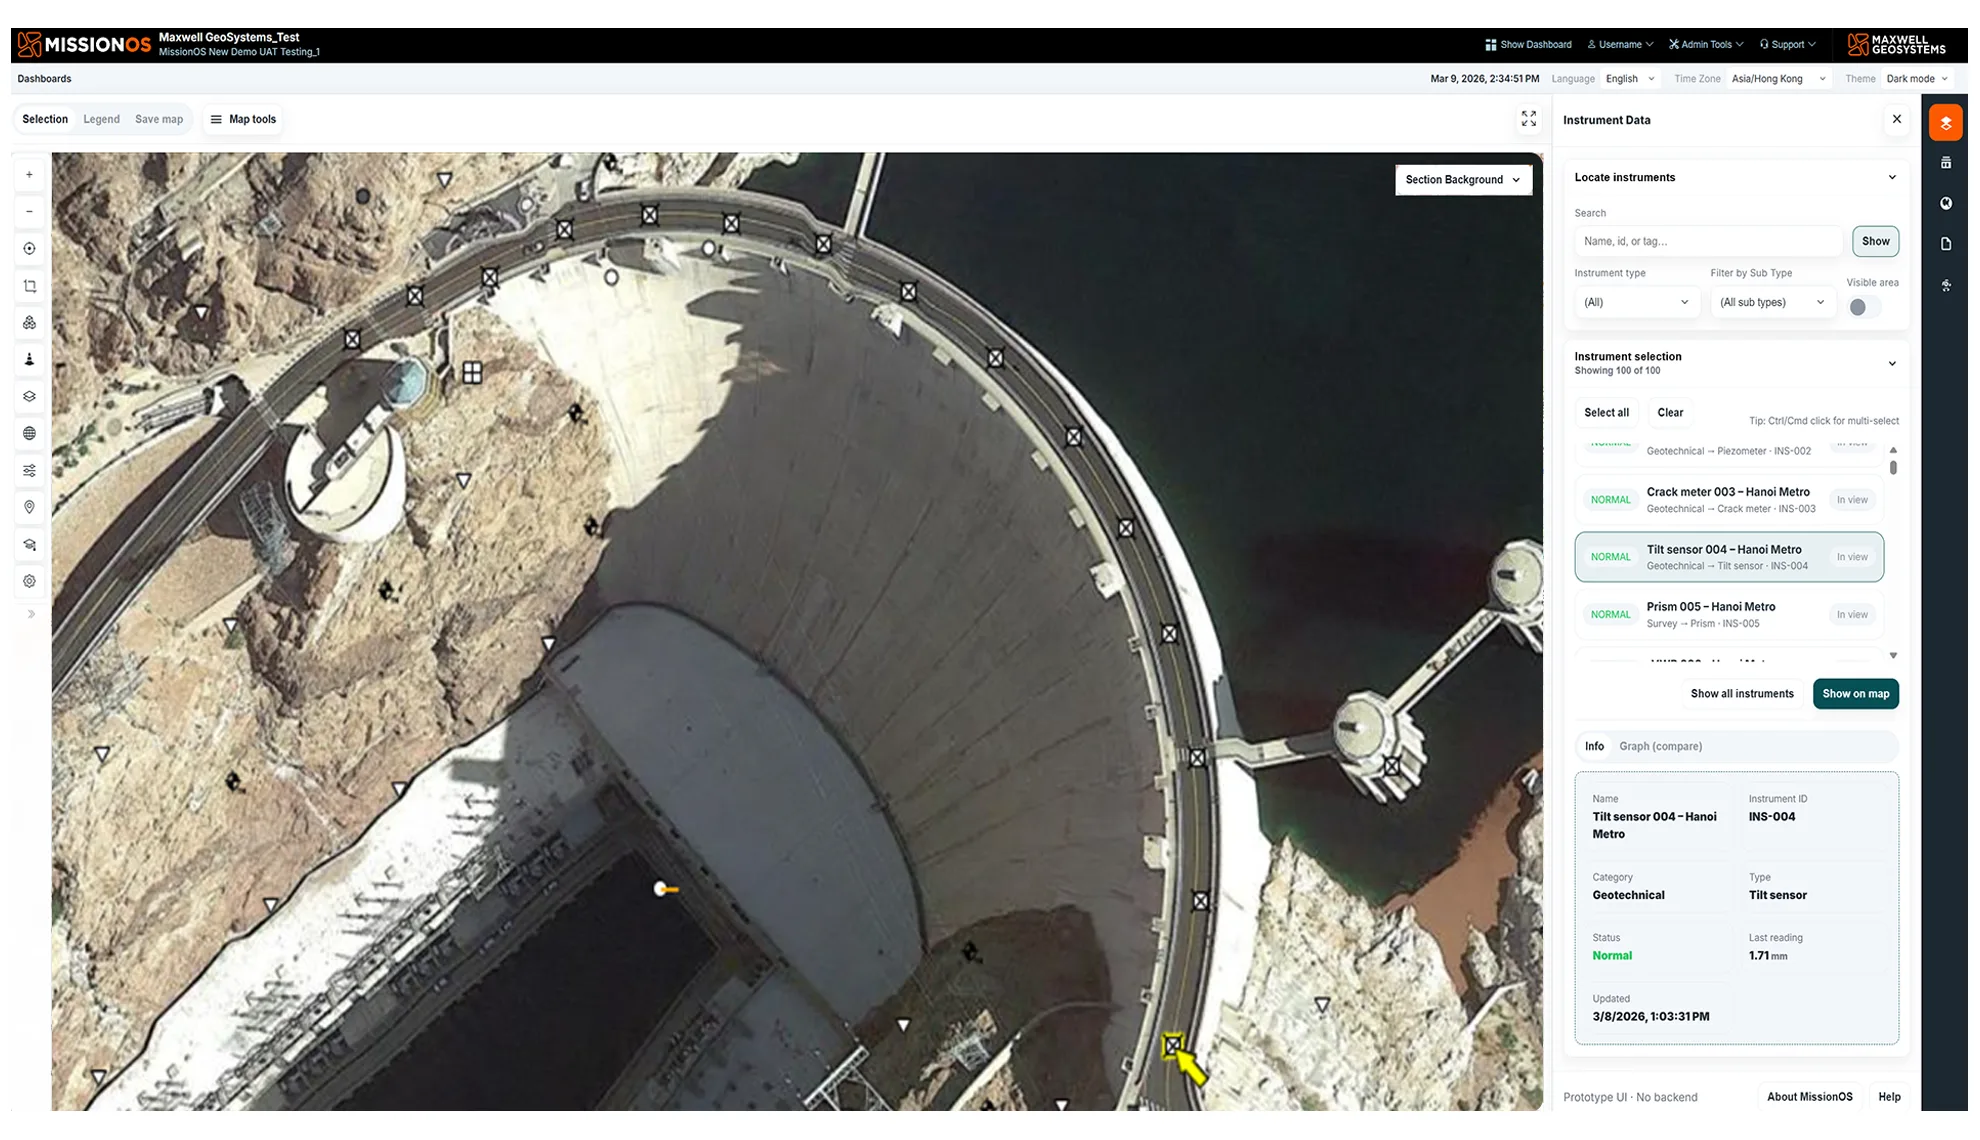Toggle fullscreen map view icon

[1529, 119]
